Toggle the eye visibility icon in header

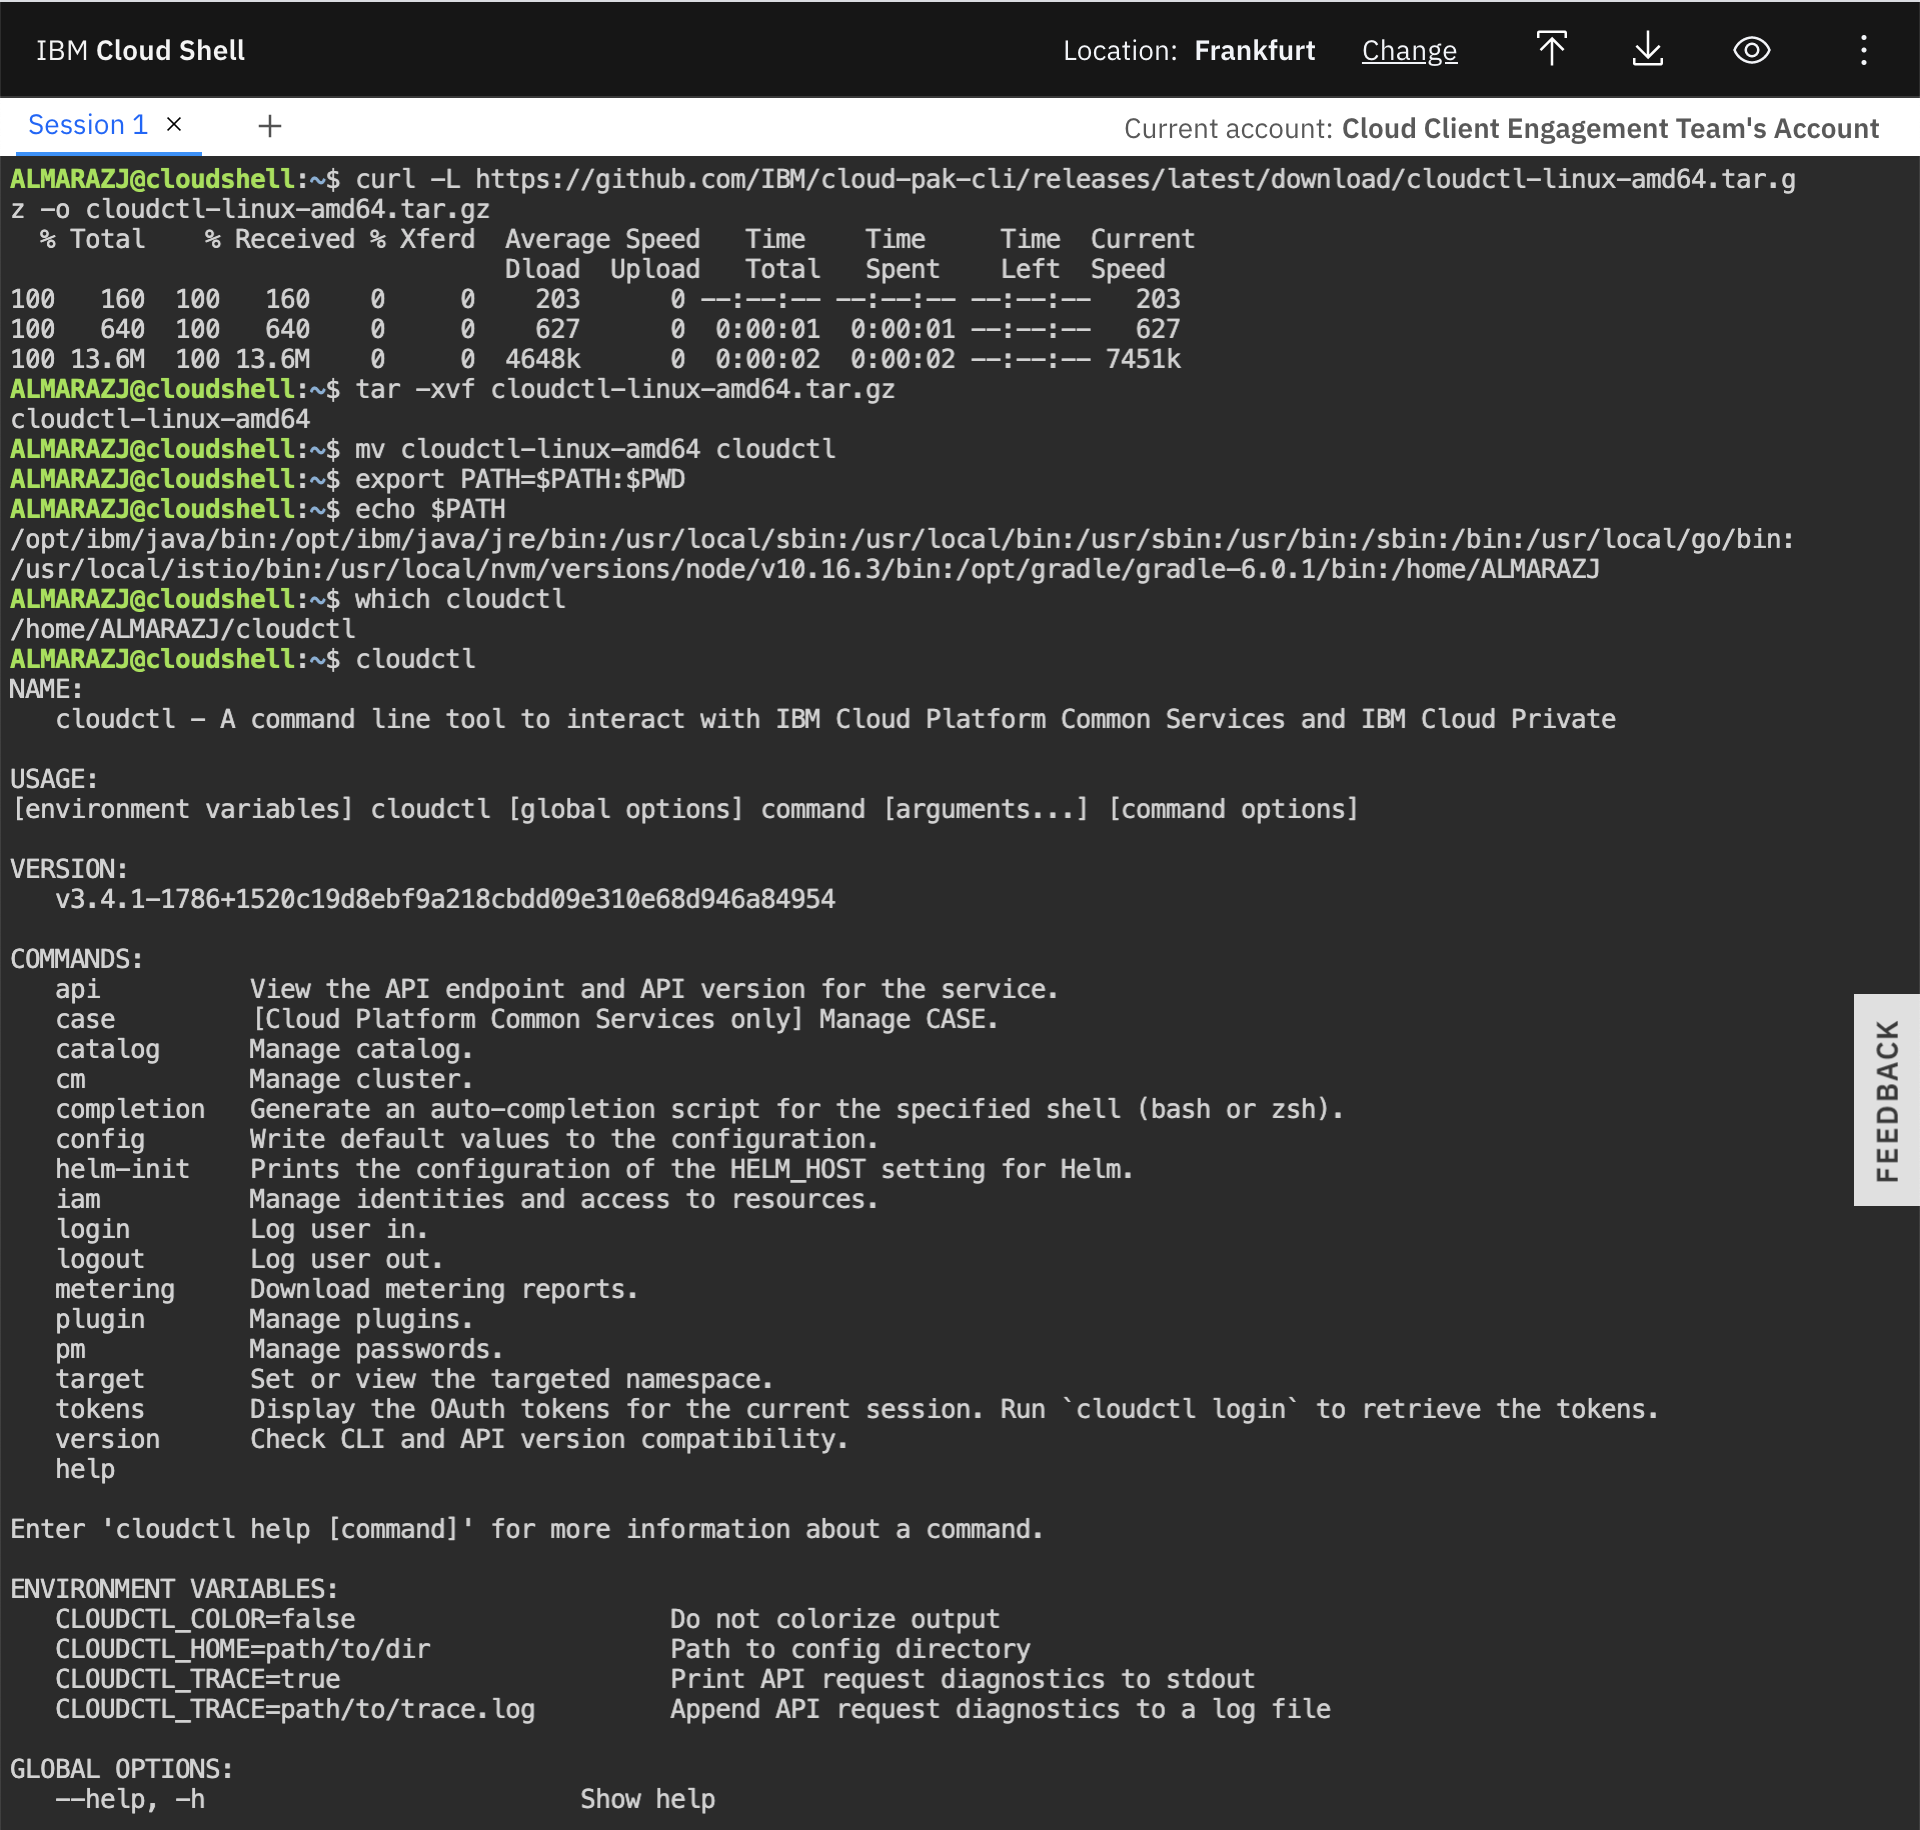[1752, 50]
